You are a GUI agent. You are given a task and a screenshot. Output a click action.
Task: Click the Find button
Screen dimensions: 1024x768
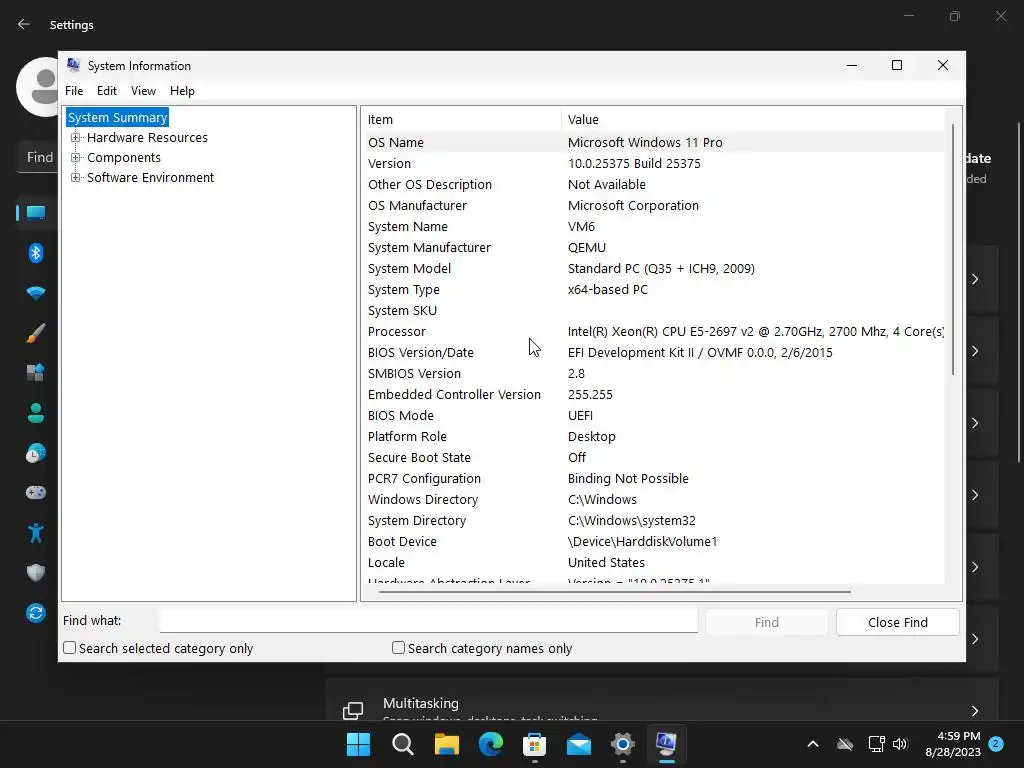(x=766, y=622)
